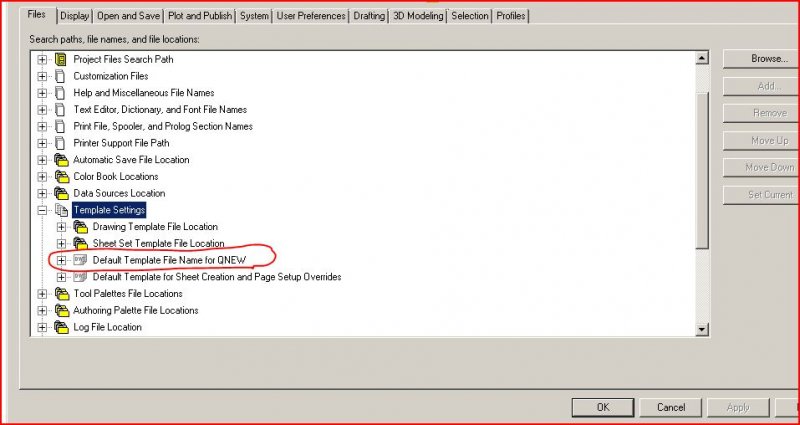Click the Text Editor, Dictionary, and Font icon

(x=61, y=110)
